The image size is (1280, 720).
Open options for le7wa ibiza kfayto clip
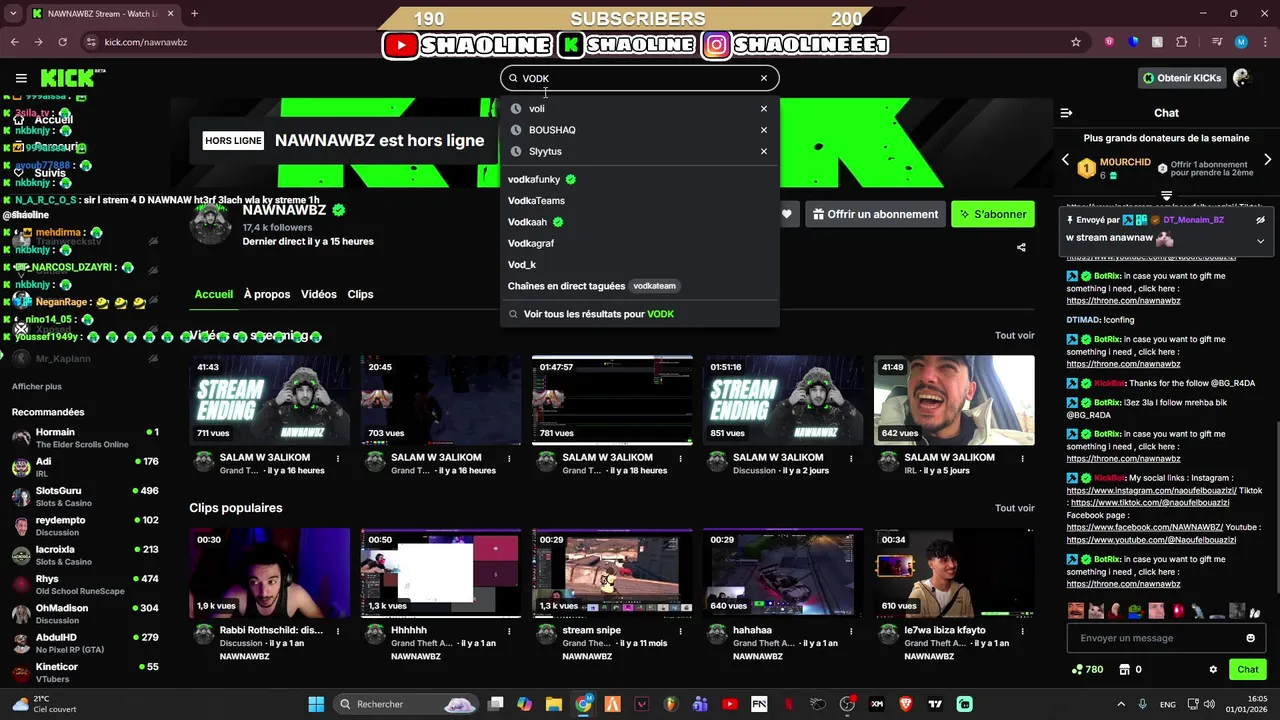[1022, 631]
